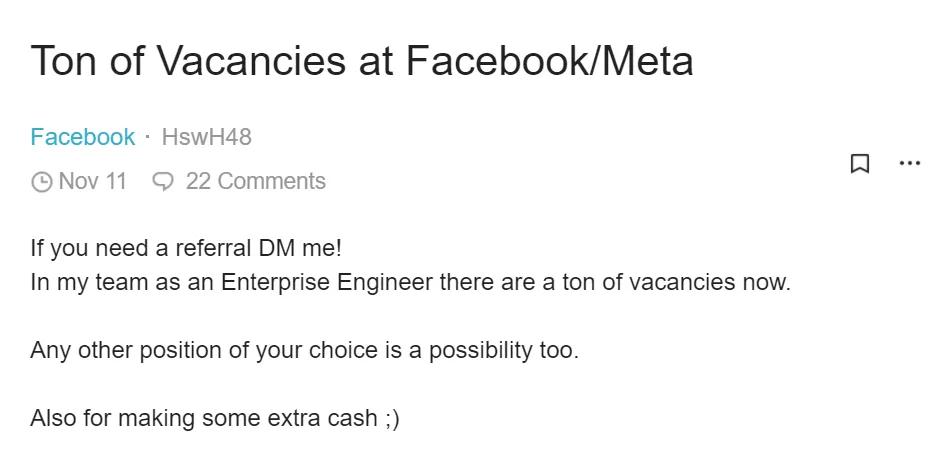Click the speech bubble comments icon

pos(164,182)
